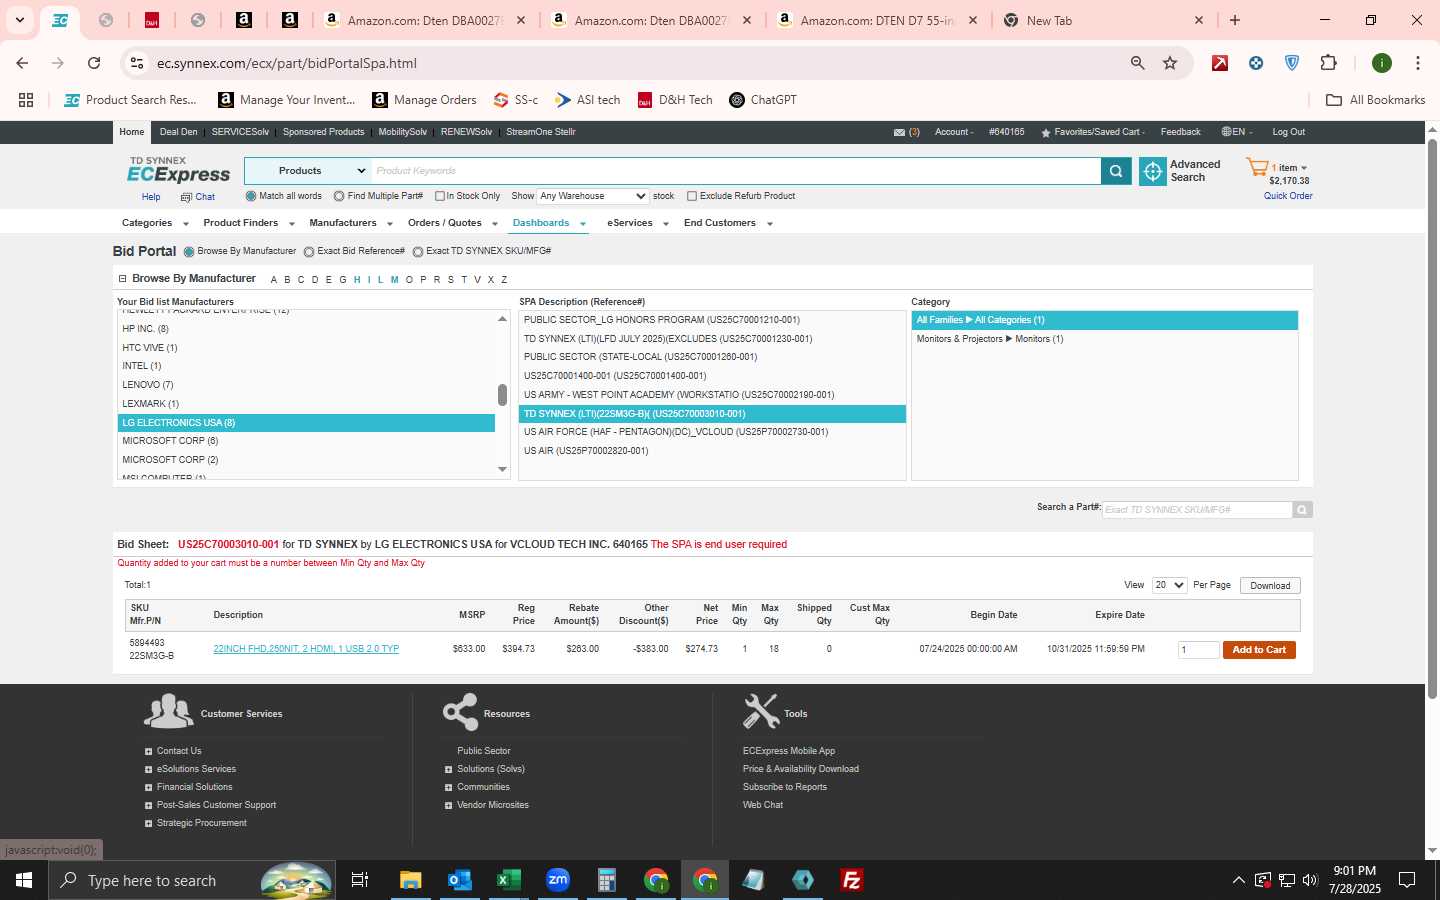Image resolution: width=1440 pixels, height=900 pixels.
Task: Open Outlook from taskbar
Action: pos(459,880)
